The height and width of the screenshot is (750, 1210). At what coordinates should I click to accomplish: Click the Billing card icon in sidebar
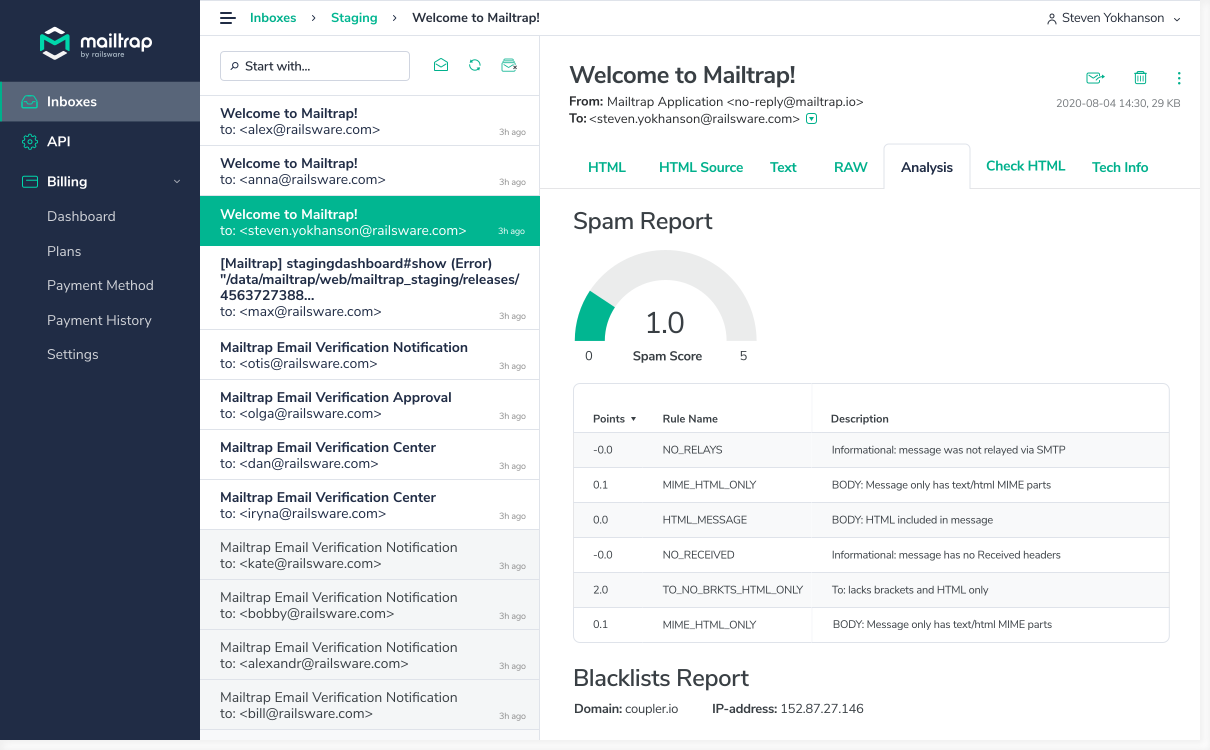point(29,182)
